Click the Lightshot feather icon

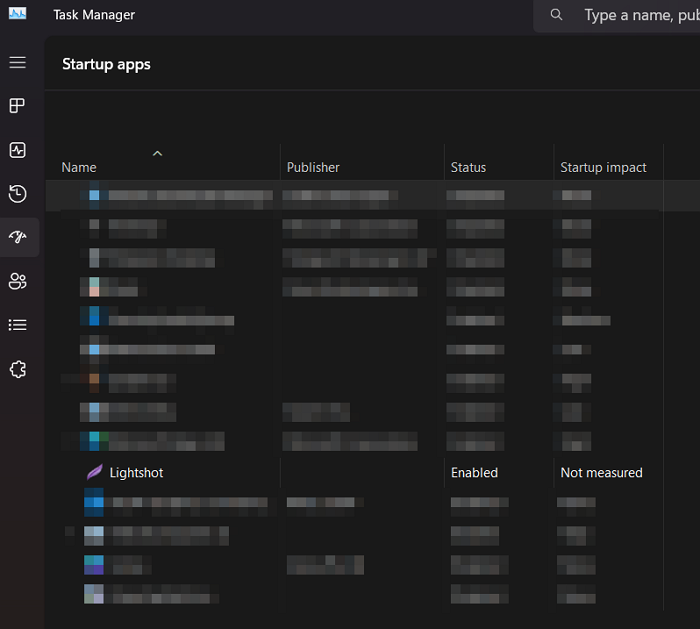click(x=95, y=472)
